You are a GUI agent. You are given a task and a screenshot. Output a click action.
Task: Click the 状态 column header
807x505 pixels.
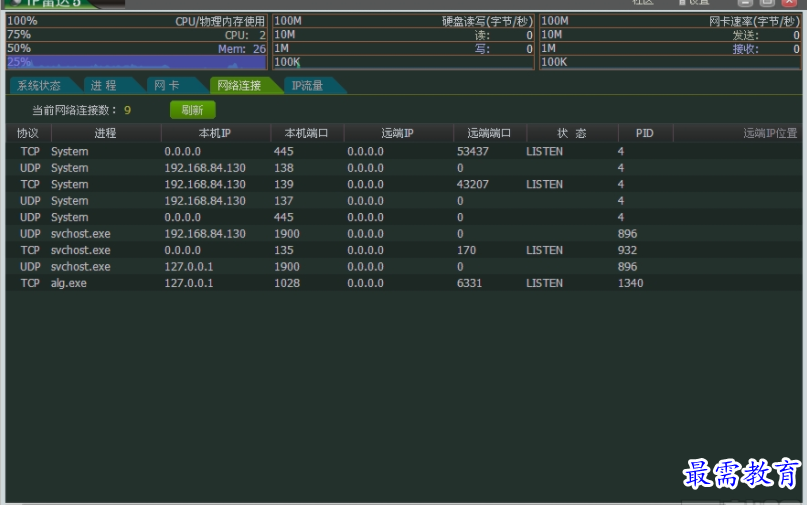click(x=572, y=133)
